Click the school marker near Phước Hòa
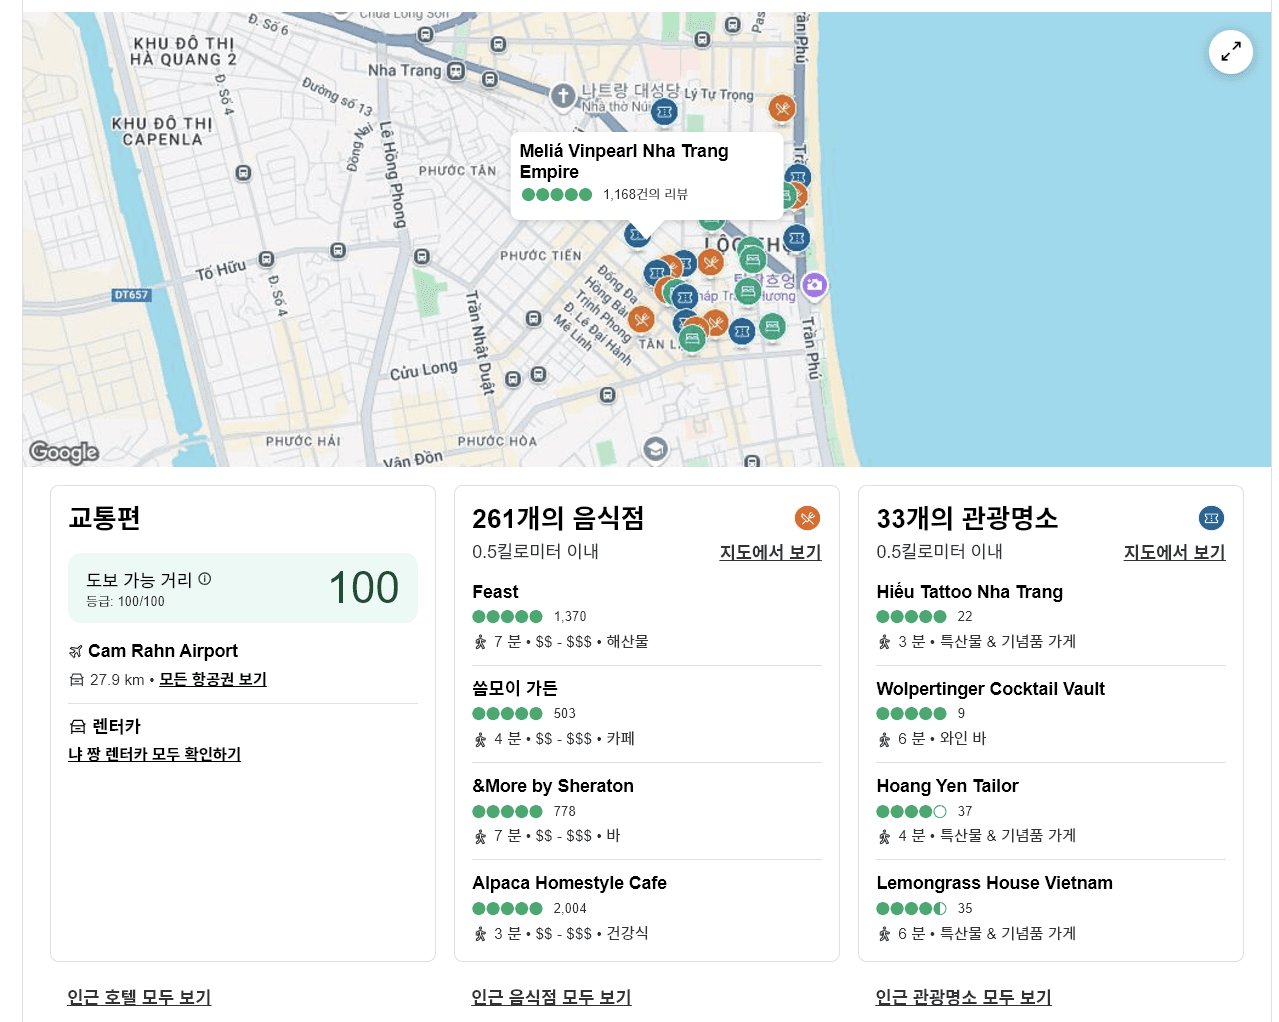1279x1022 pixels. pyautogui.click(x=655, y=449)
